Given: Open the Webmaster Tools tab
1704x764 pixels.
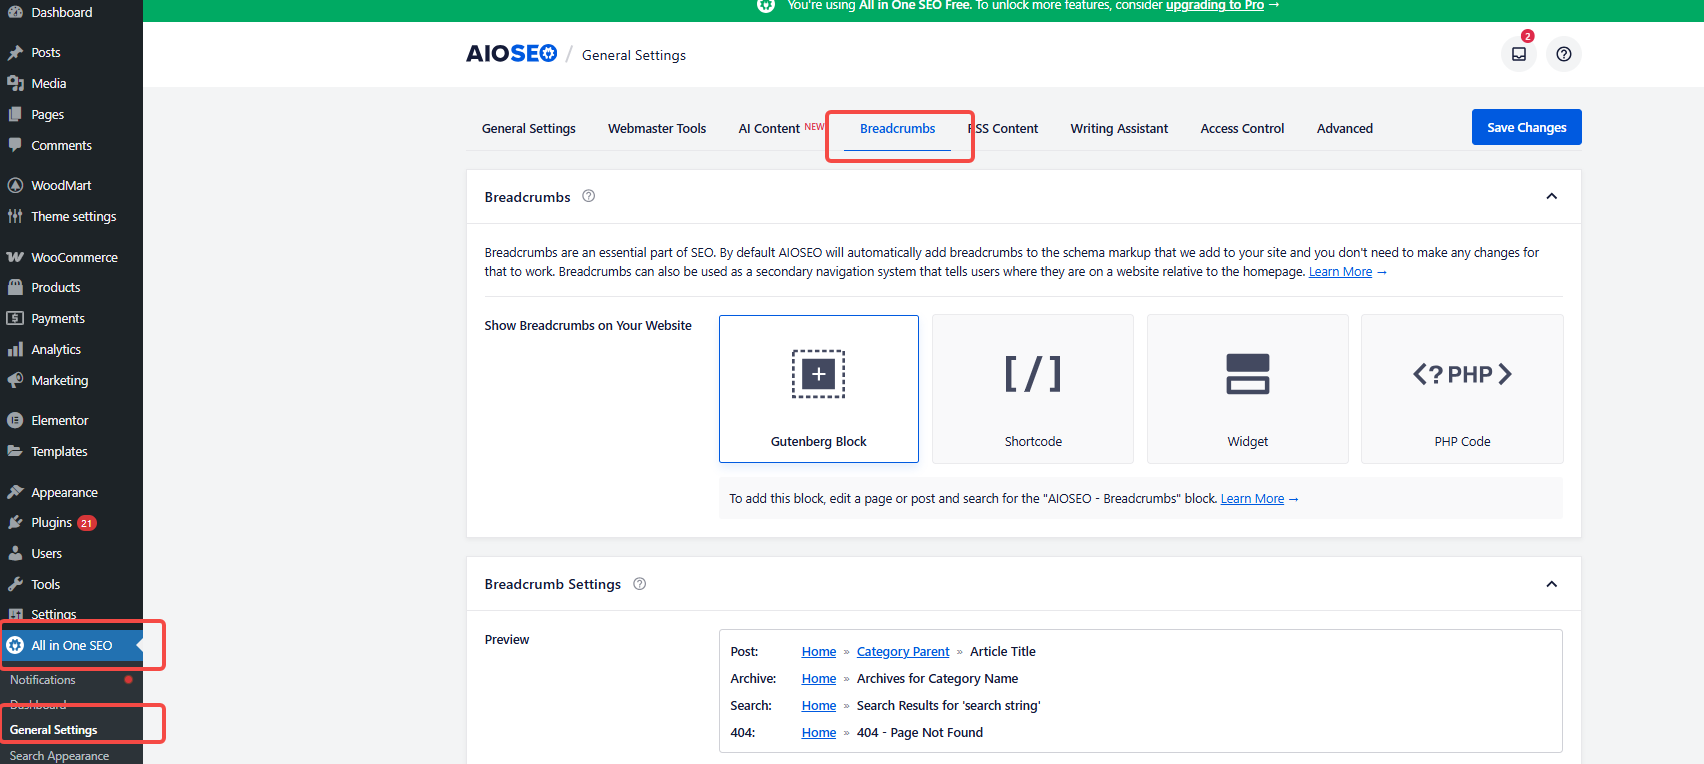Looking at the screenshot, I should coord(656,128).
